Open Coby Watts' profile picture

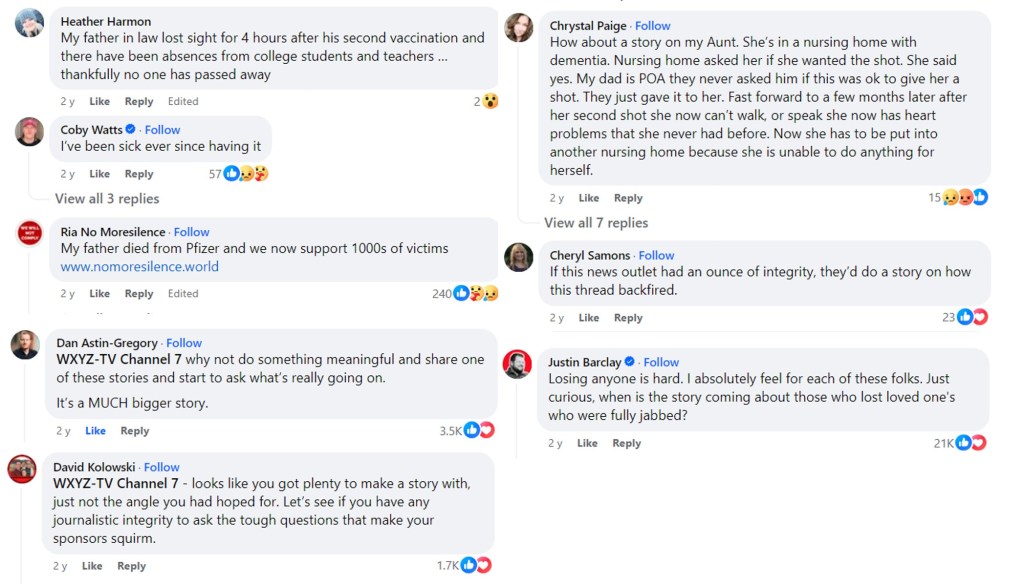pyautogui.click(x=30, y=131)
